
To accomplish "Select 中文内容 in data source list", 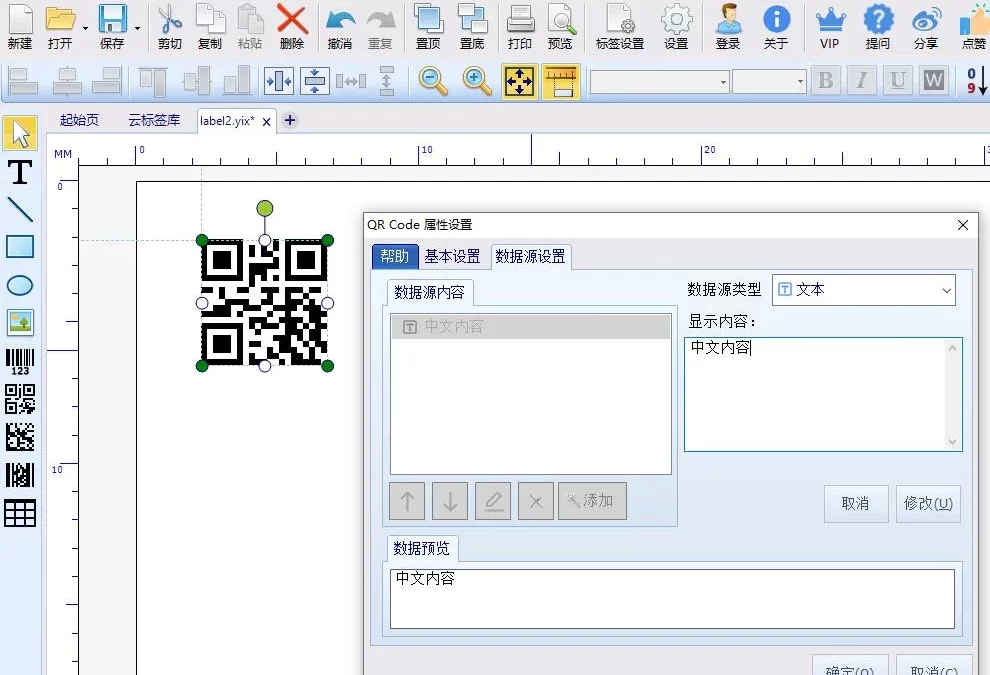I will 530,326.
